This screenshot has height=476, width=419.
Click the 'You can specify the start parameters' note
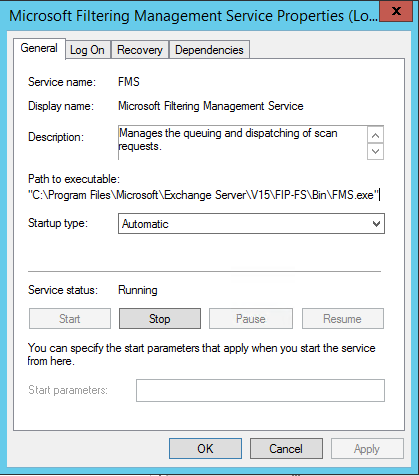pos(201,354)
